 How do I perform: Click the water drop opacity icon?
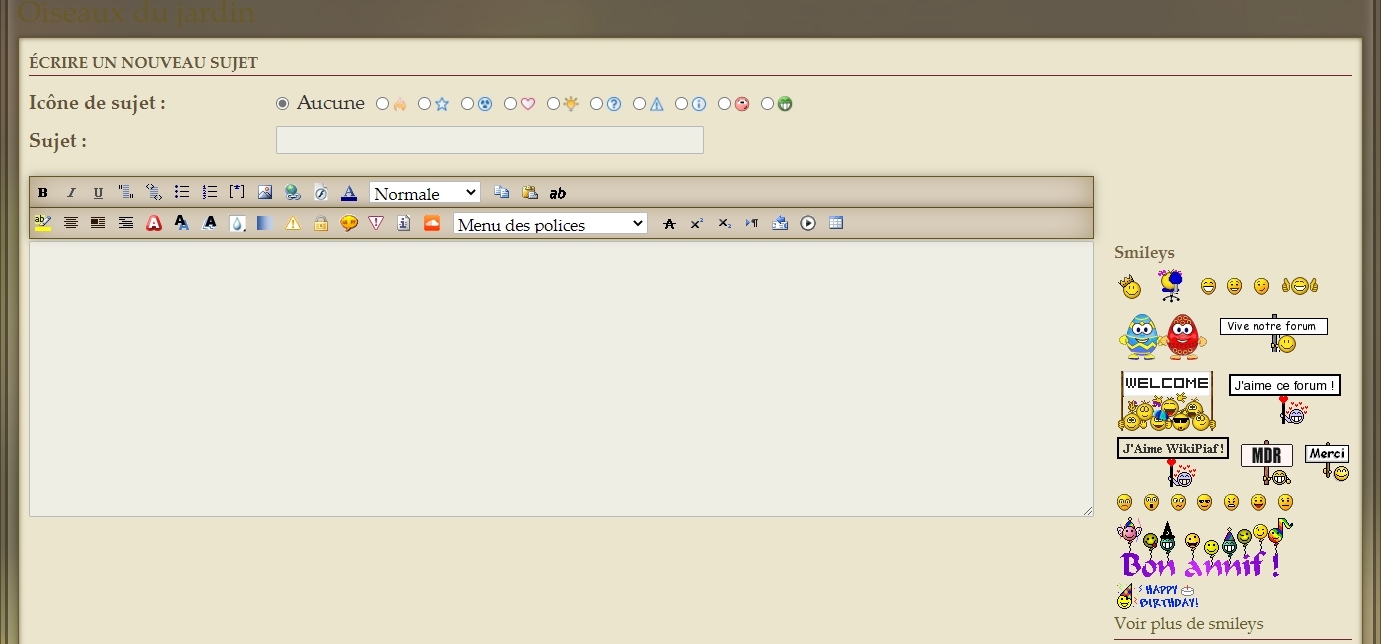point(237,223)
